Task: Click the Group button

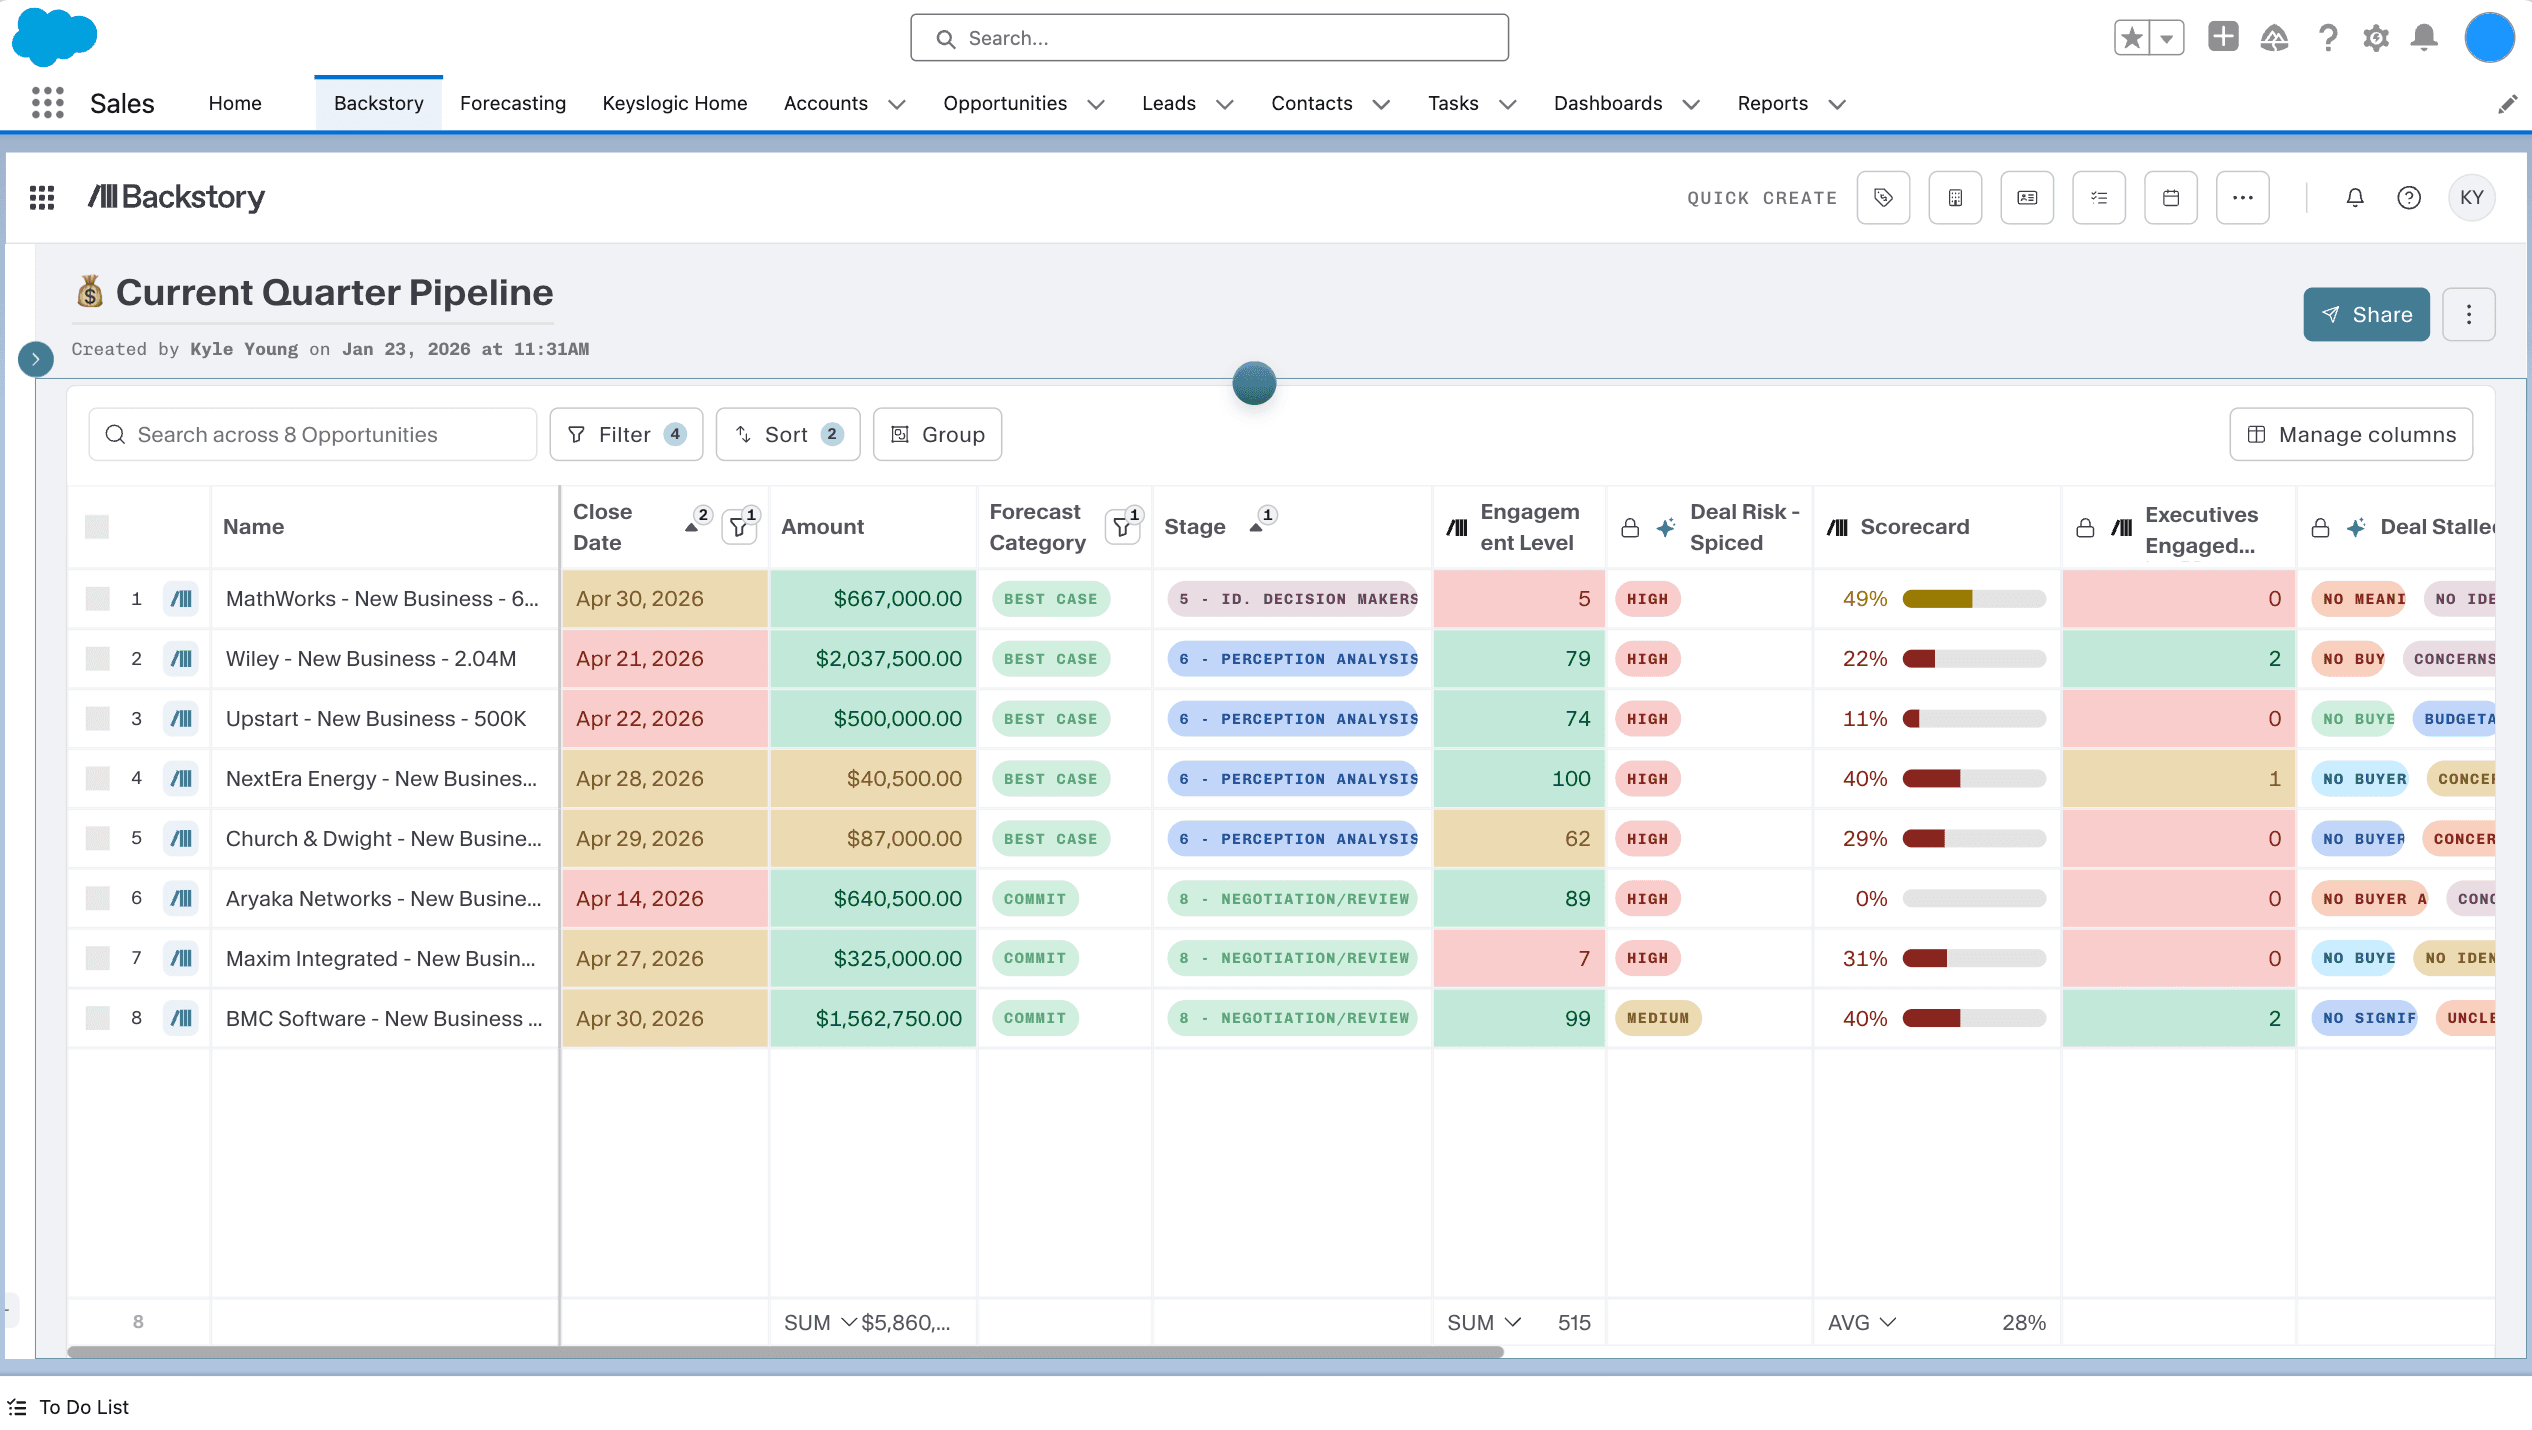Action: 937,434
